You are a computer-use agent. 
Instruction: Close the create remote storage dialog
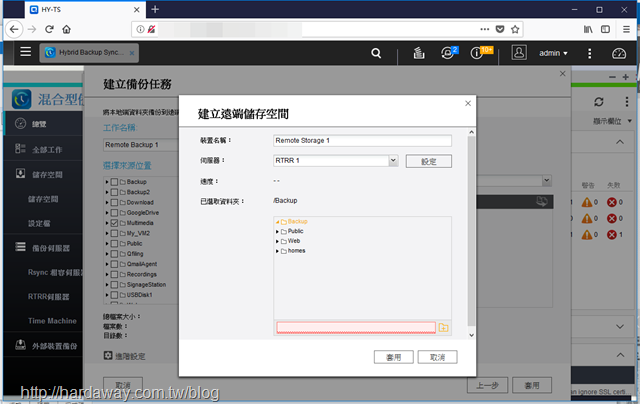pos(468,103)
